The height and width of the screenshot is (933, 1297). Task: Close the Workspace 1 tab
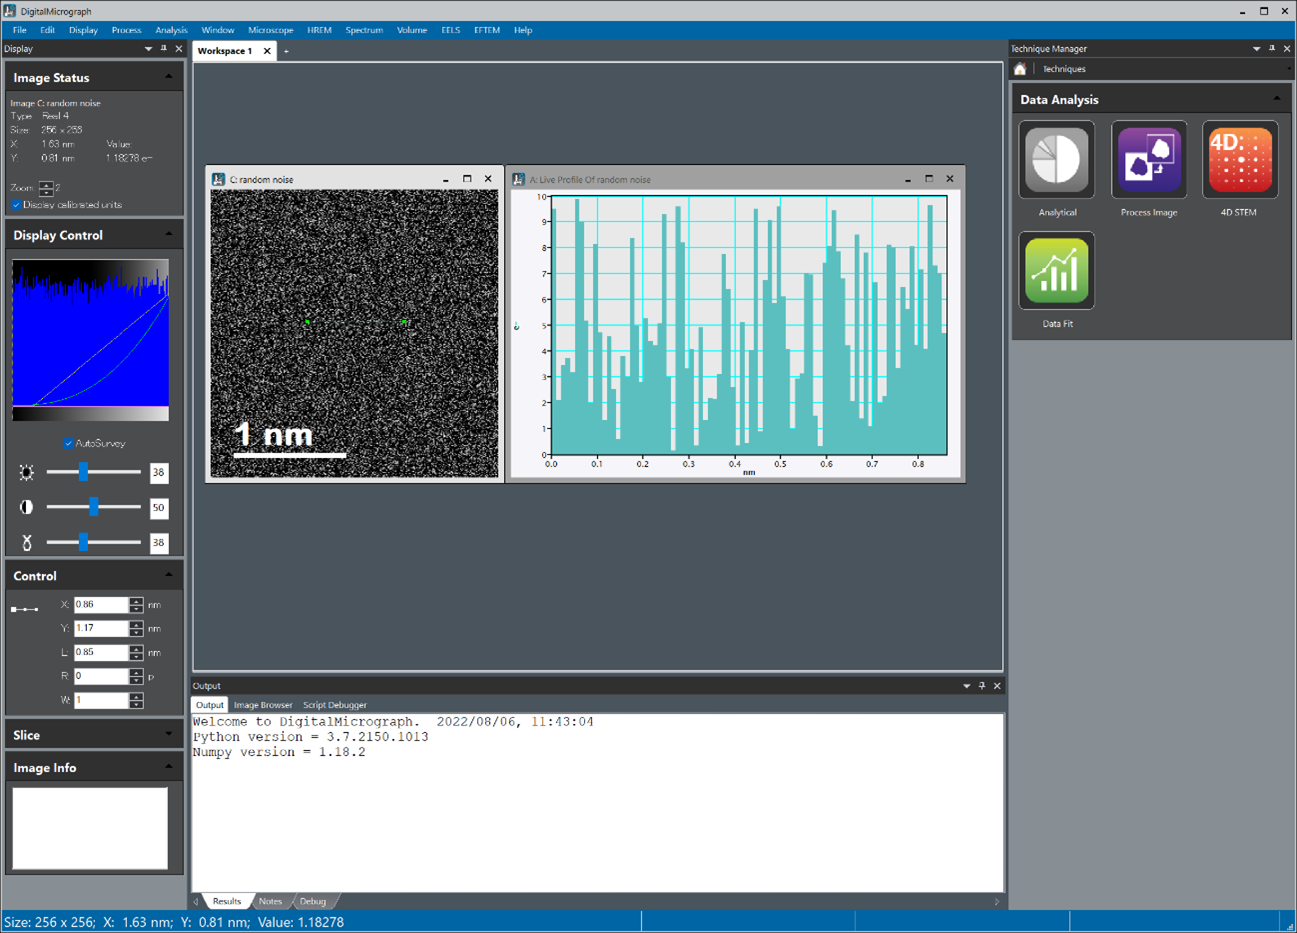pos(267,51)
